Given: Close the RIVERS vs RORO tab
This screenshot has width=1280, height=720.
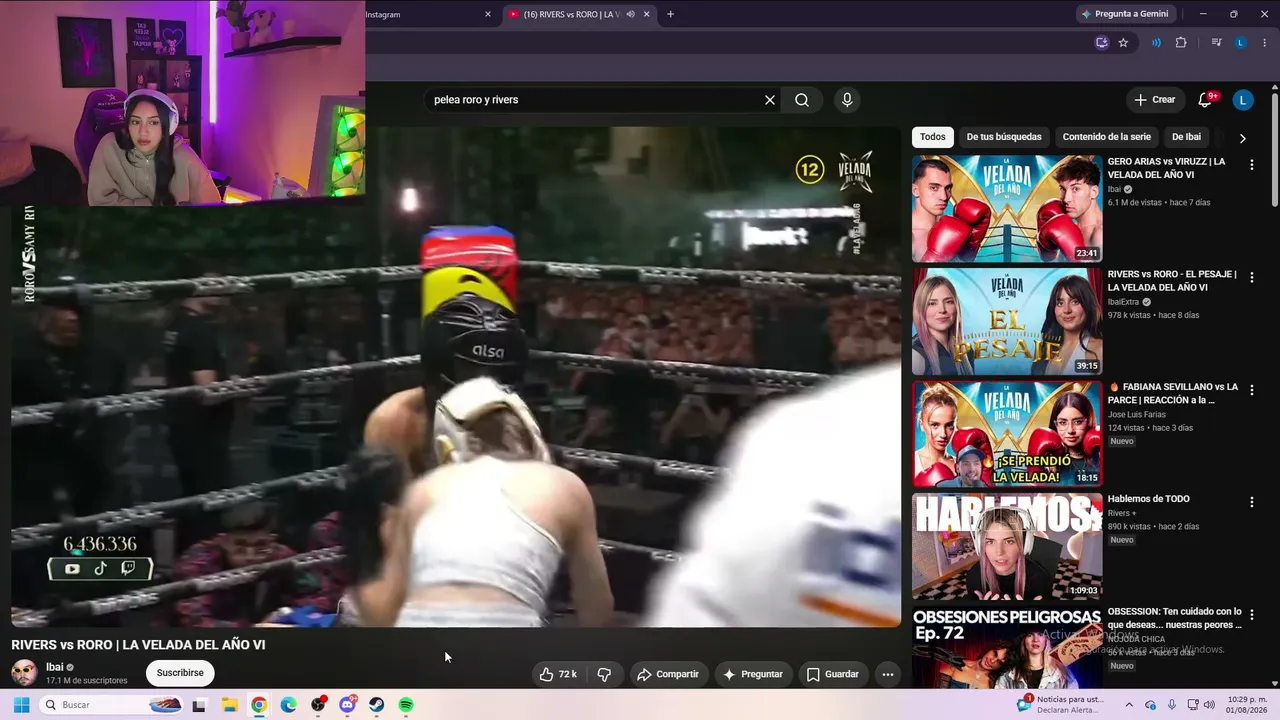Looking at the screenshot, I should 647,14.
